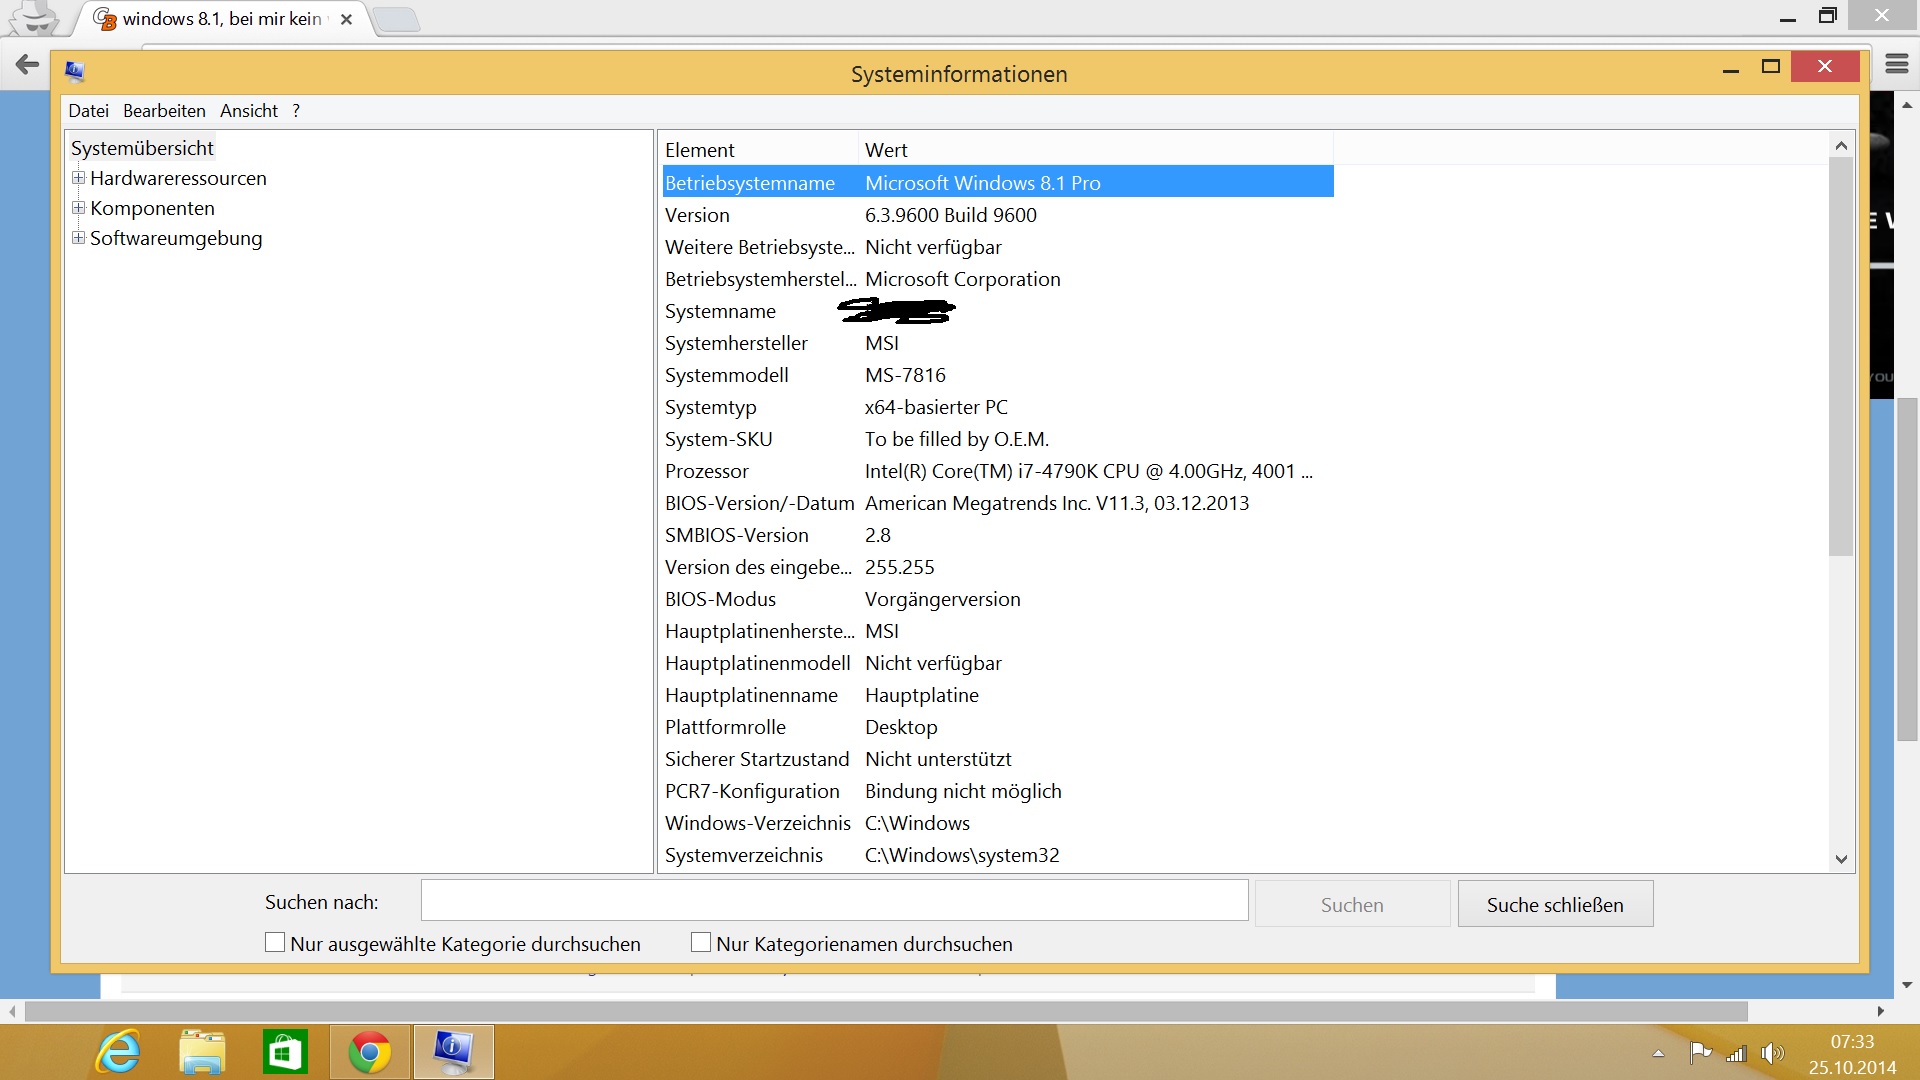Open the volume speaker tray icon
Image resolution: width=1920 pixels, height=1080 pixels.
(1772, 1053)
